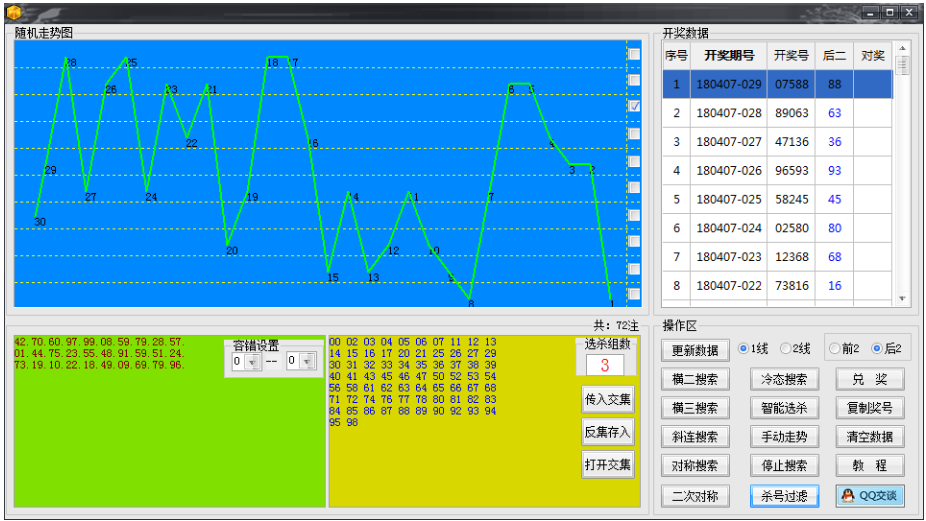
Task: Select the row with 180407-027
Action: [x=777, y=142]
